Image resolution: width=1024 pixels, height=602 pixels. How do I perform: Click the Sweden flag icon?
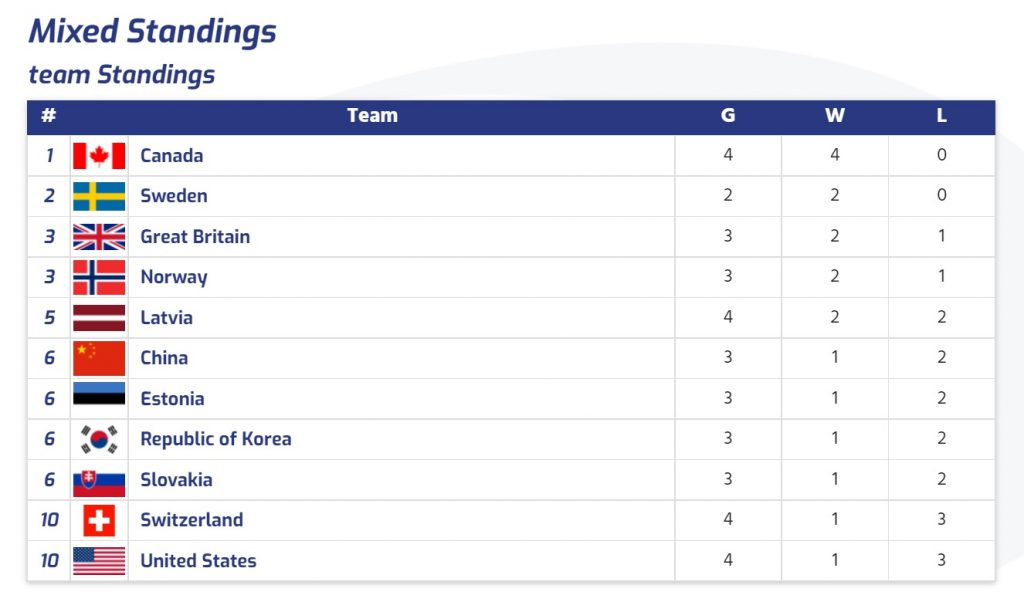(x=99, y=197)
